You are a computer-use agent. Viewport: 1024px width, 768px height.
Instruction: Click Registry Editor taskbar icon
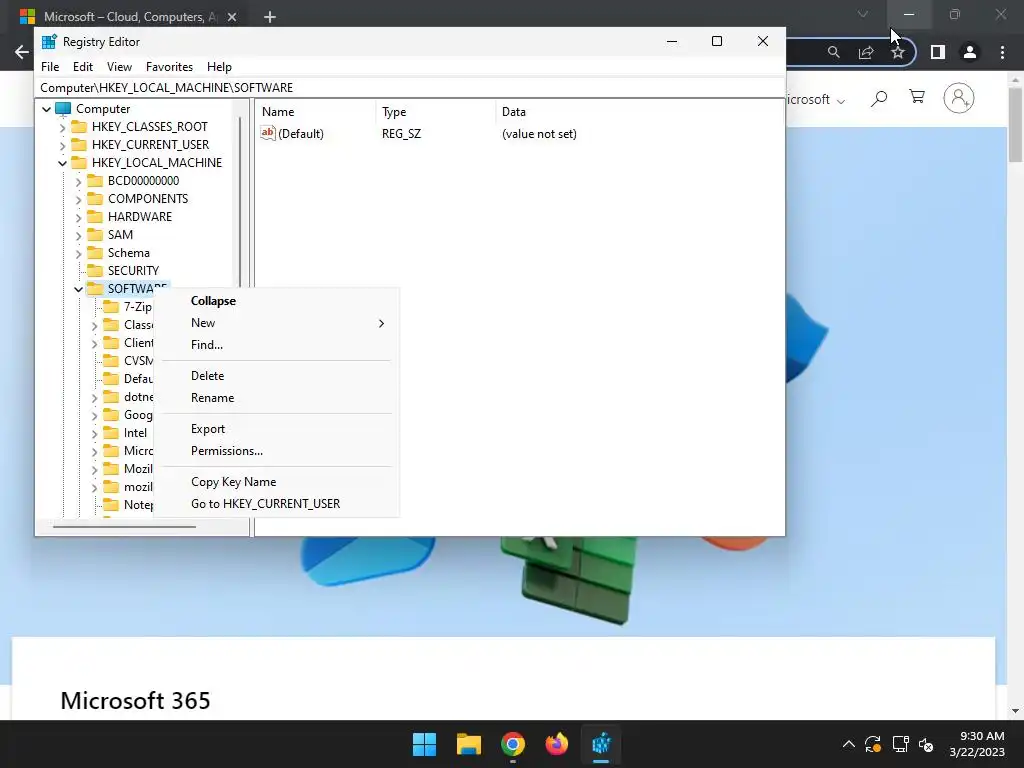click(x=601, y=744)
